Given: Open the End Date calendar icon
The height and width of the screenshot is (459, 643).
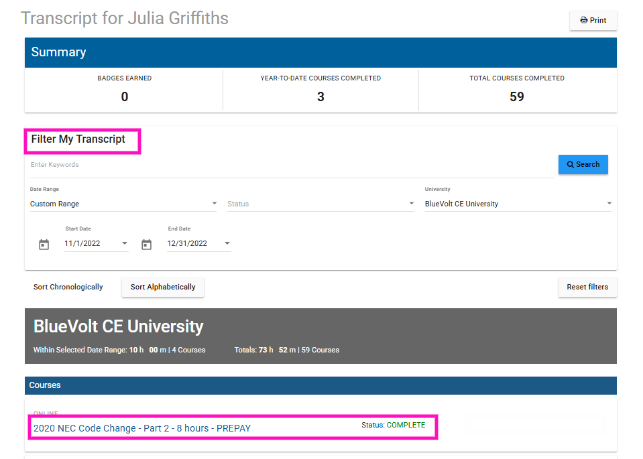Looking at the screenshot, I should tap(146, 244).
